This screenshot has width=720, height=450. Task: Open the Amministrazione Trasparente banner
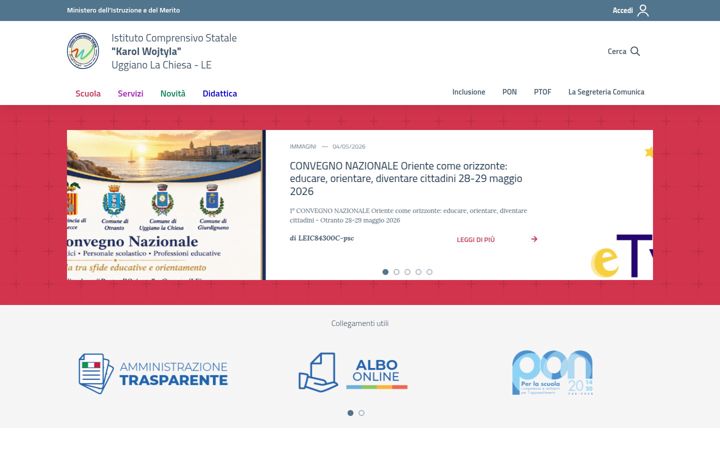coord(153,373)
